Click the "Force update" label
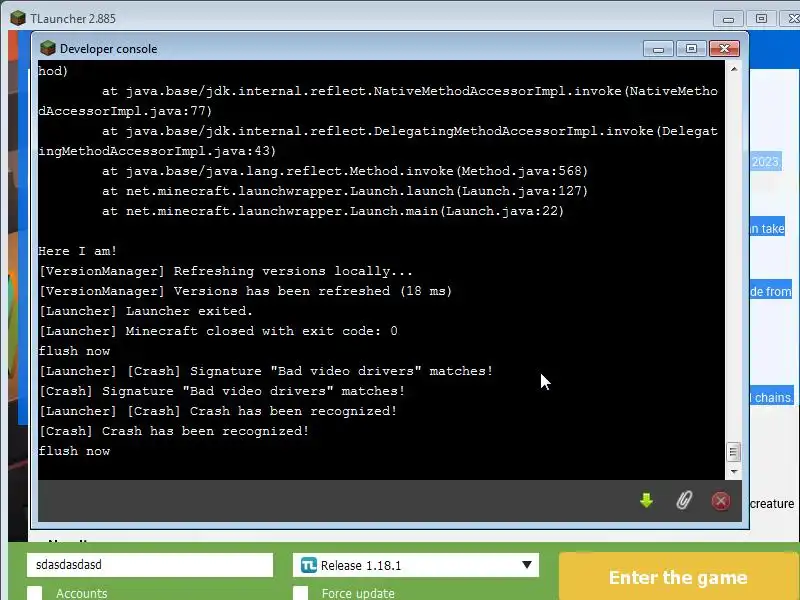Viewport: 800px width, 600px height. (358, 593)
